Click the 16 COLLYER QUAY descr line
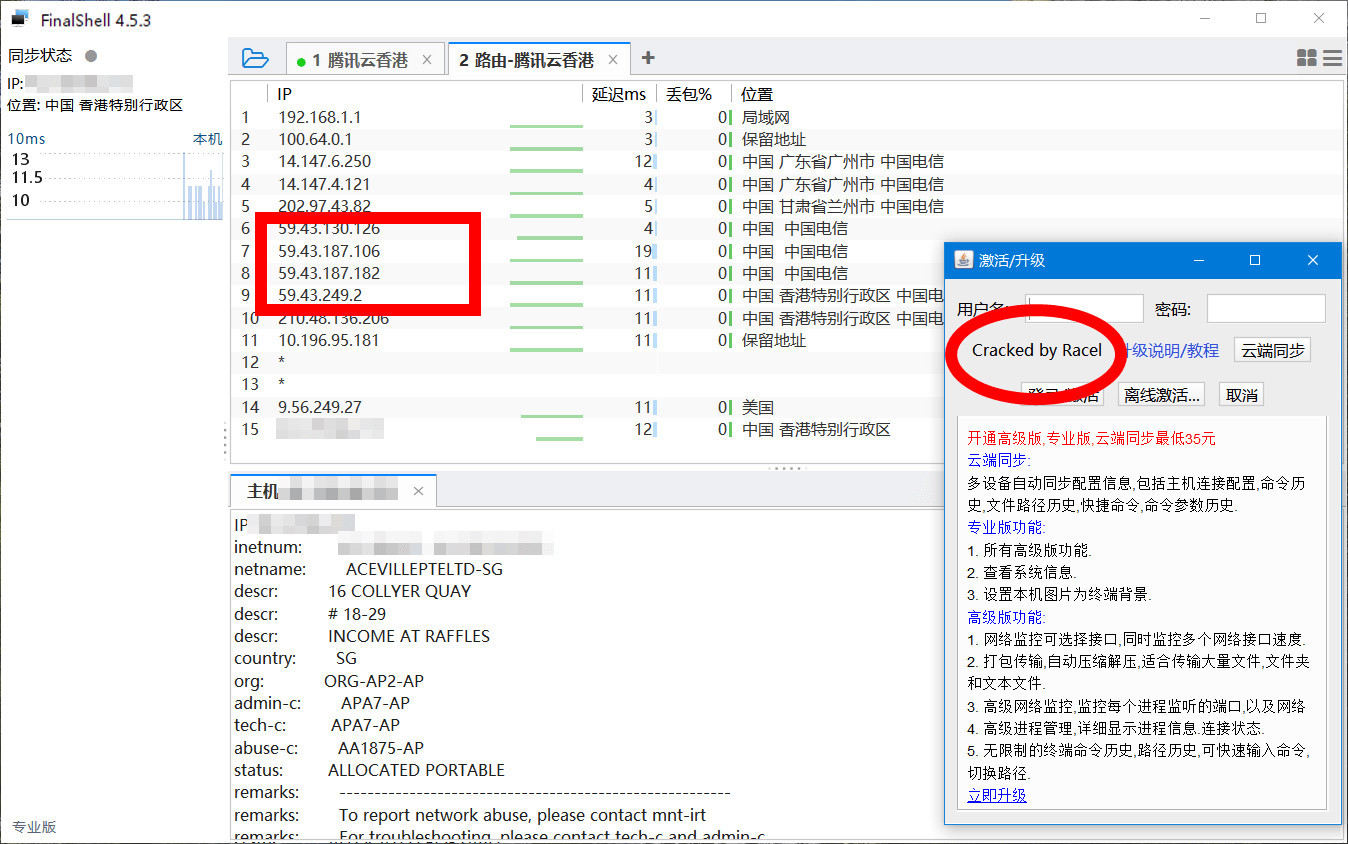This screenshot has width=1348, height=844. point(399,591)
